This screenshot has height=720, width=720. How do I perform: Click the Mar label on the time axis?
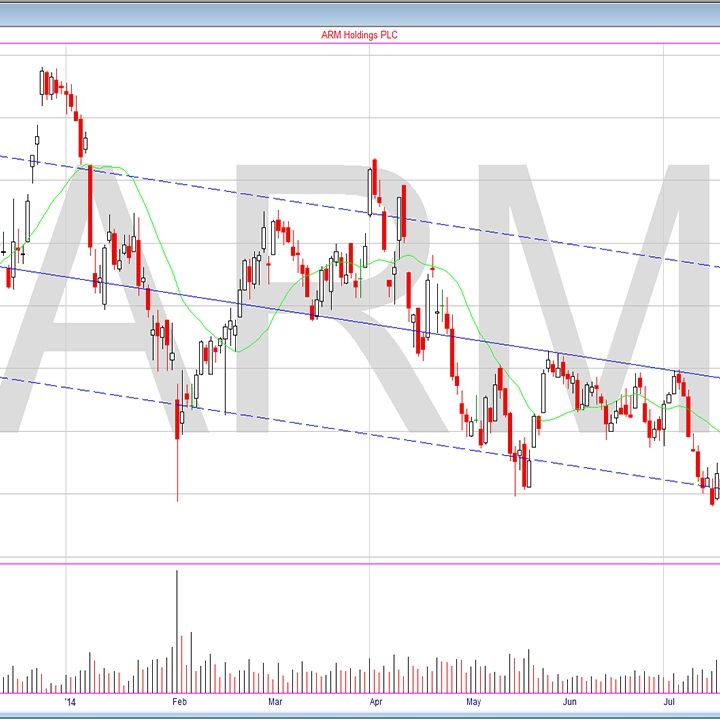click(274, 702)
